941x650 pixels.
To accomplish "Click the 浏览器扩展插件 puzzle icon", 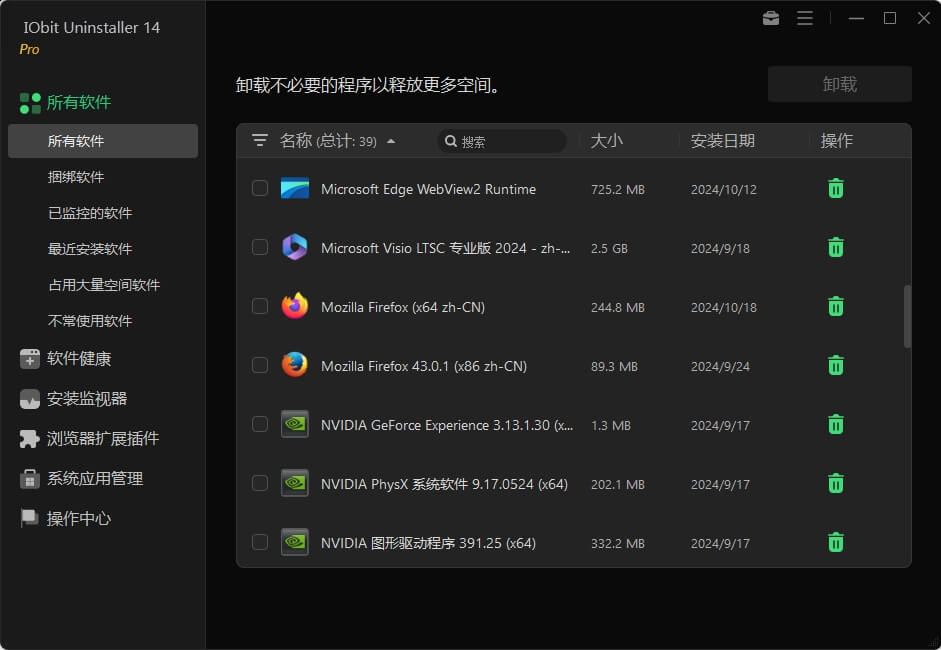I will 29,439.
